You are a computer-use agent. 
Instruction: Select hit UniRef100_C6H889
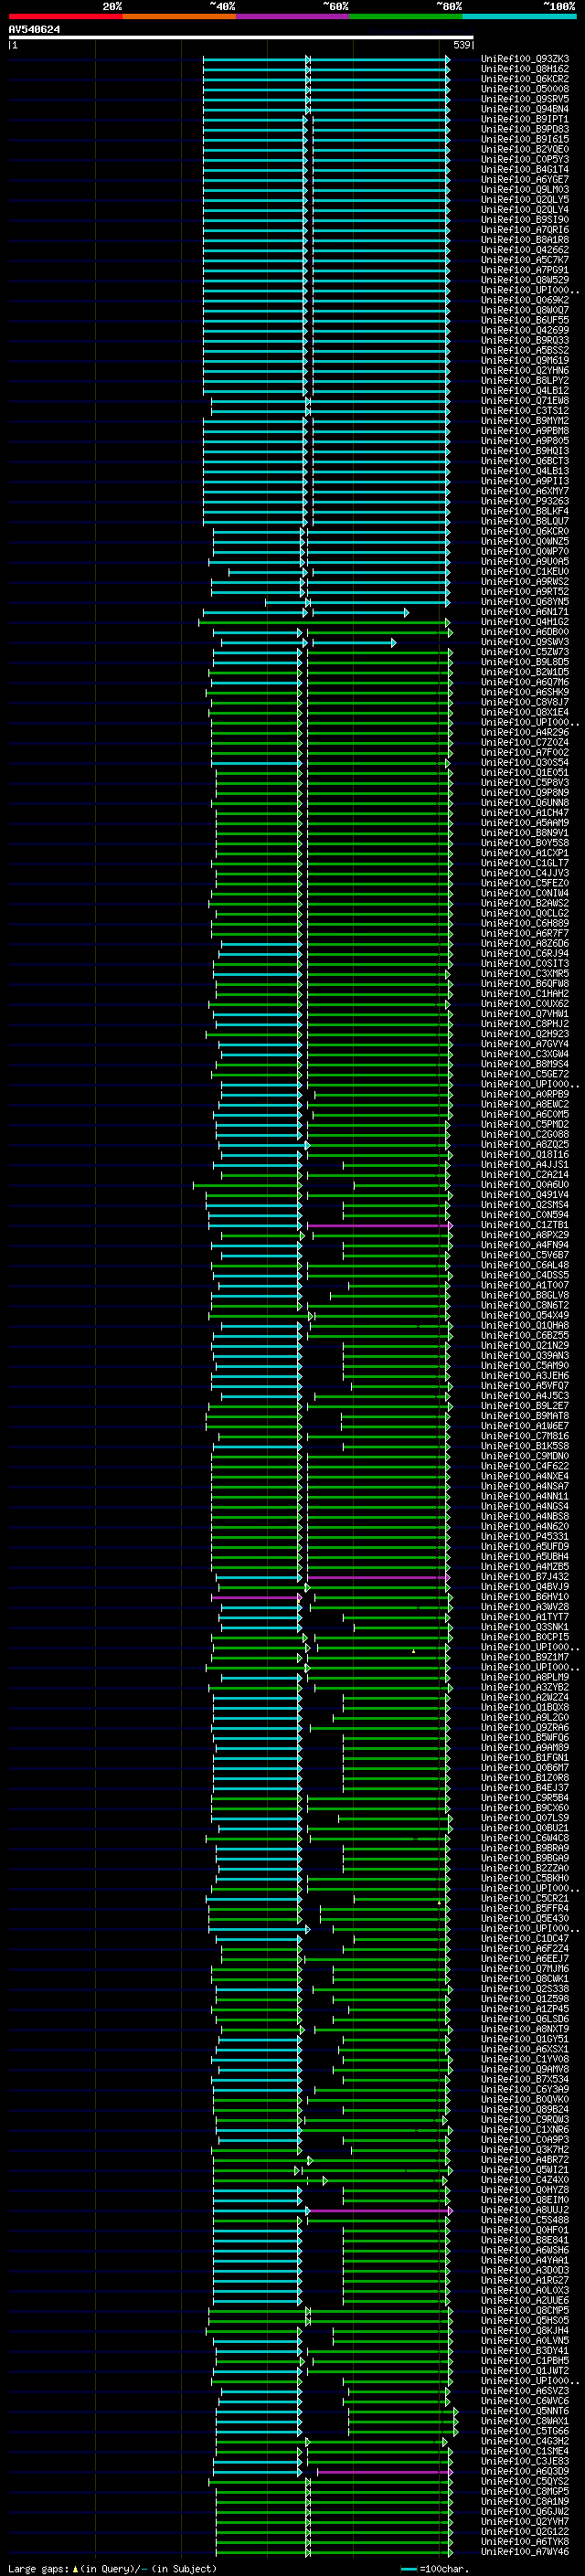(x=525, y=923)
